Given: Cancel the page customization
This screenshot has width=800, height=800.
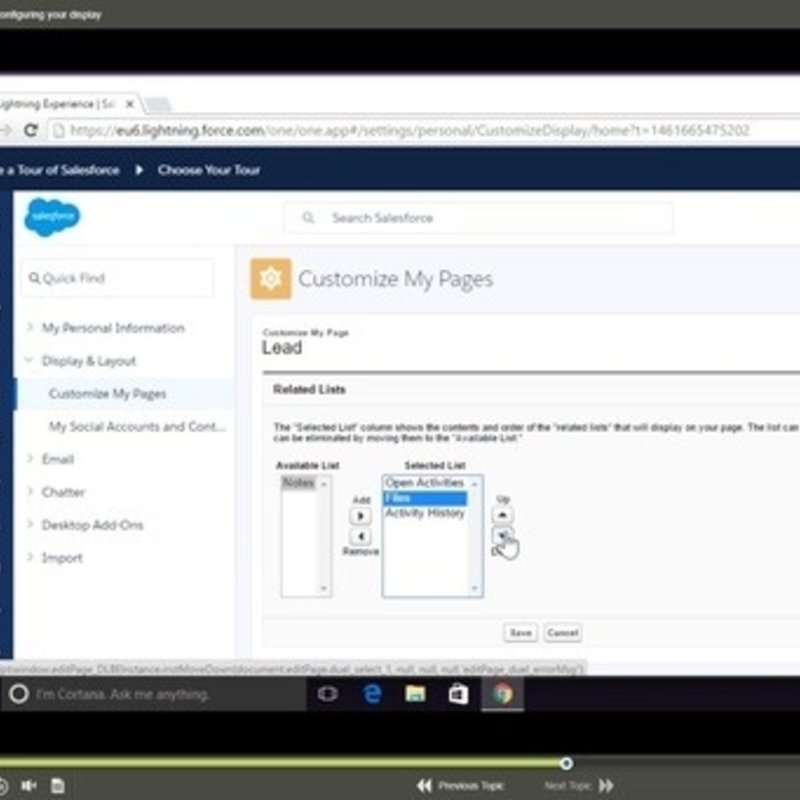Looking at the screenshot, I should [x=563, y=633].
